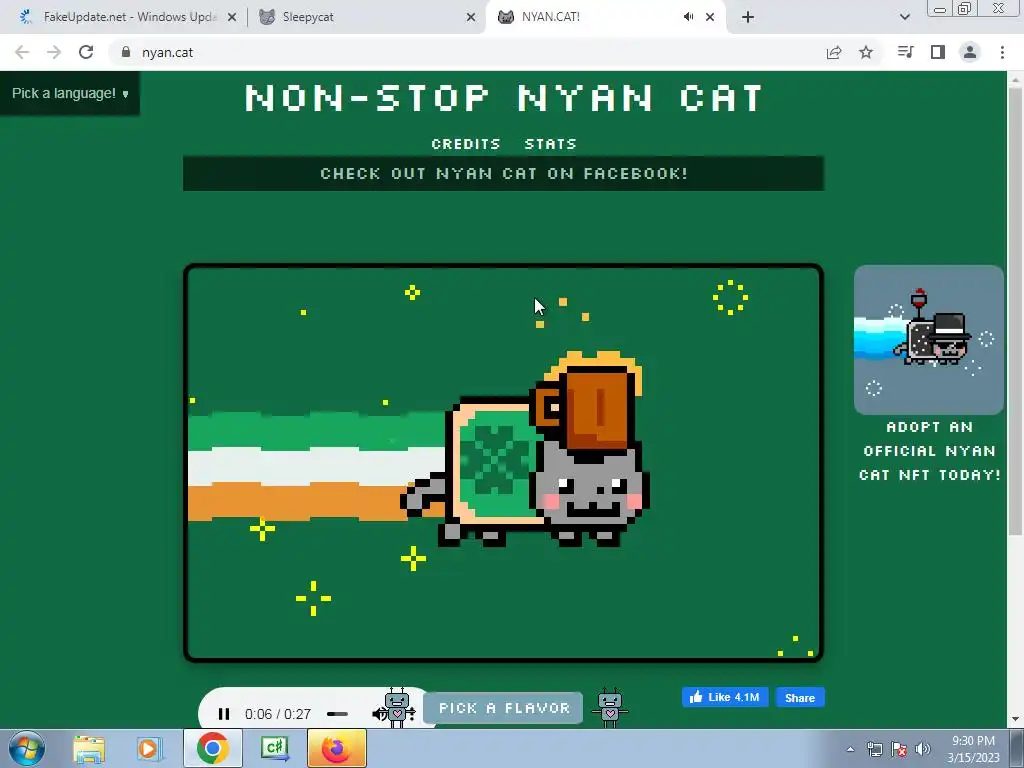Close the NYAN.CAT! tab
This screenshot has height=768, width=1024.
point(710,17)
